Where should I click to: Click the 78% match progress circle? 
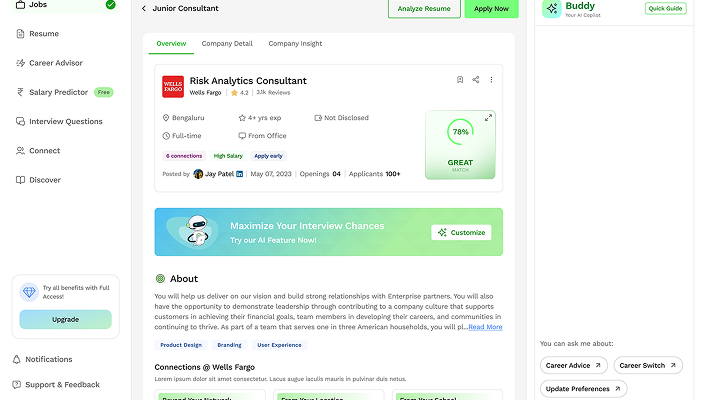(460, 132)
